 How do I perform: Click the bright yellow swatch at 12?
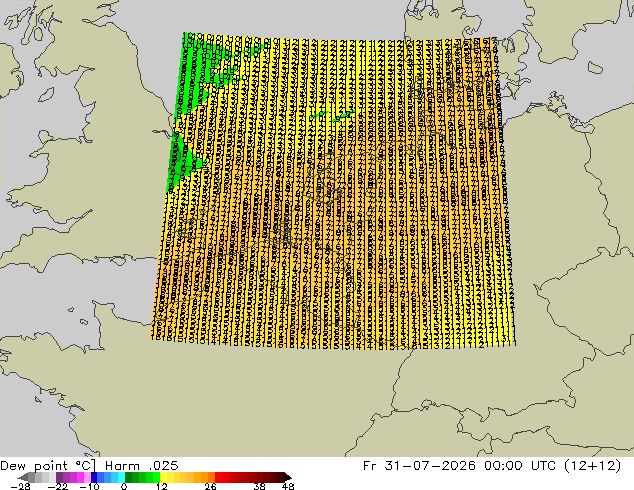(x=163, y=477)
